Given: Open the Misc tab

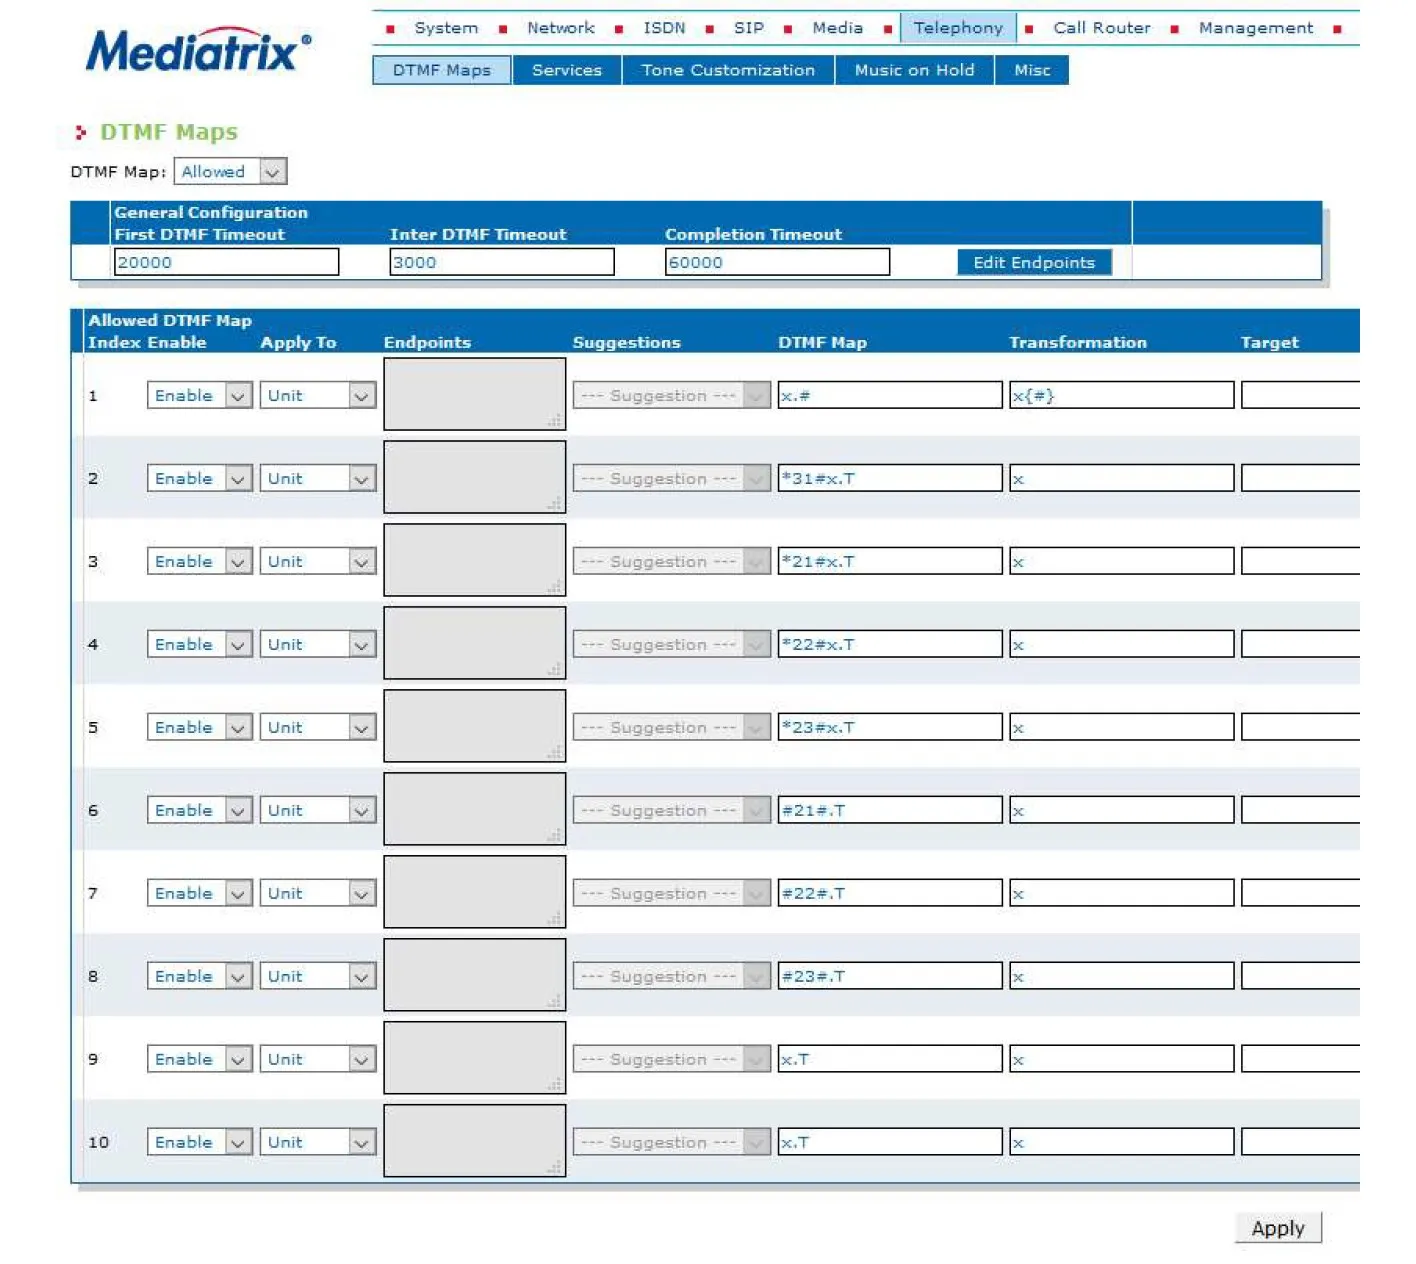Looking at the screenshot, I should [x=1031, y=70].
